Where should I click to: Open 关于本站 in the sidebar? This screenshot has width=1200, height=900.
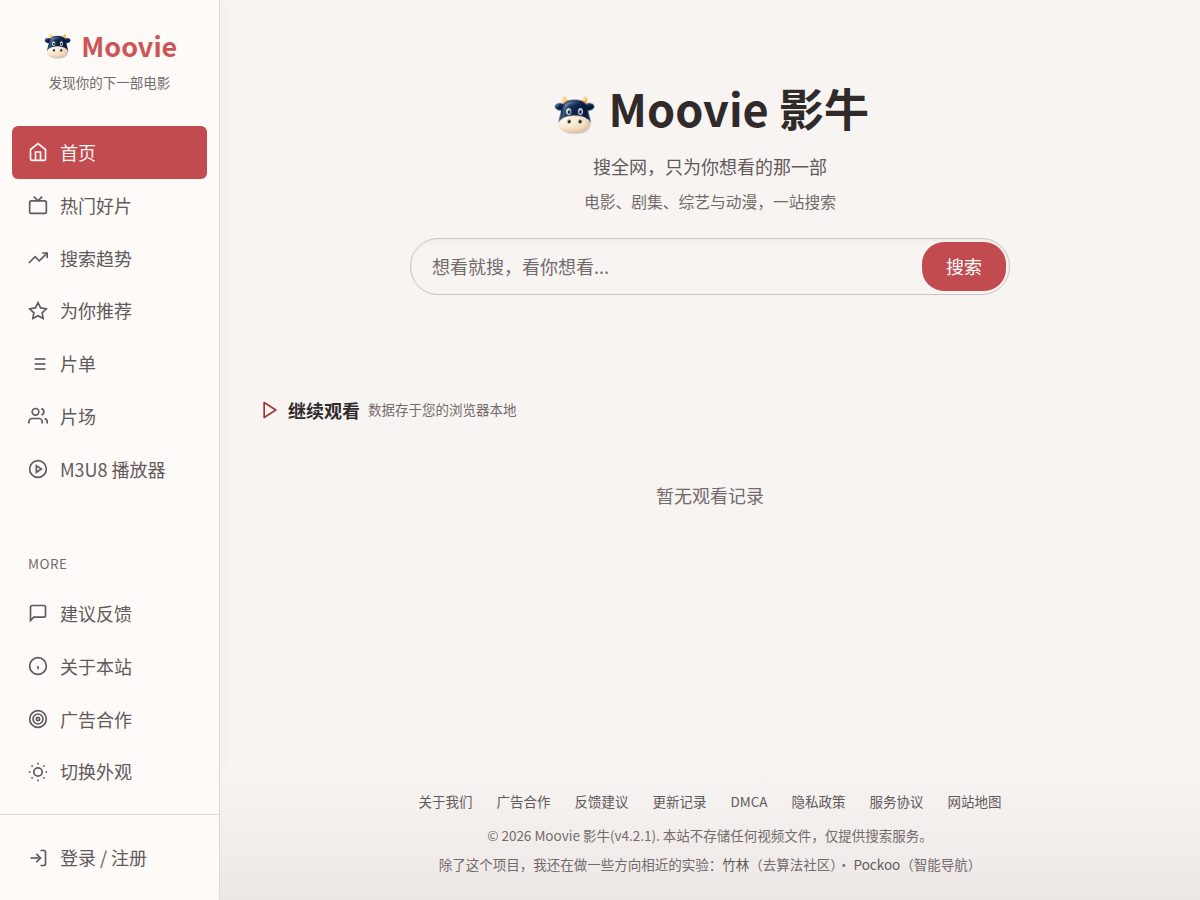pos(109,667)
